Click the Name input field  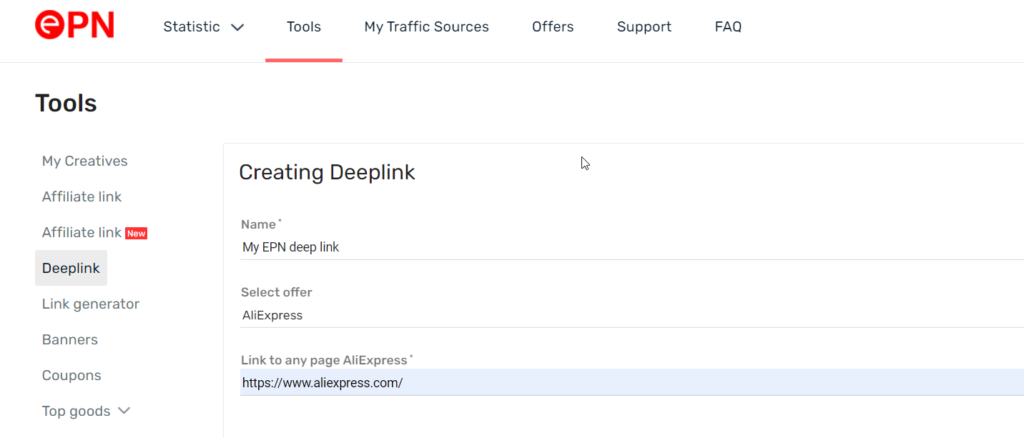(x=632, y=248)
